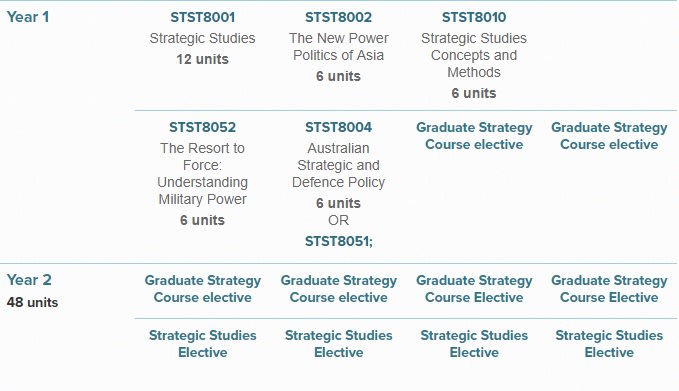Click the Year 1 row heading
The width and height of the screenshot is (679, 391).
pyautogui.click(x=28, y=17)
